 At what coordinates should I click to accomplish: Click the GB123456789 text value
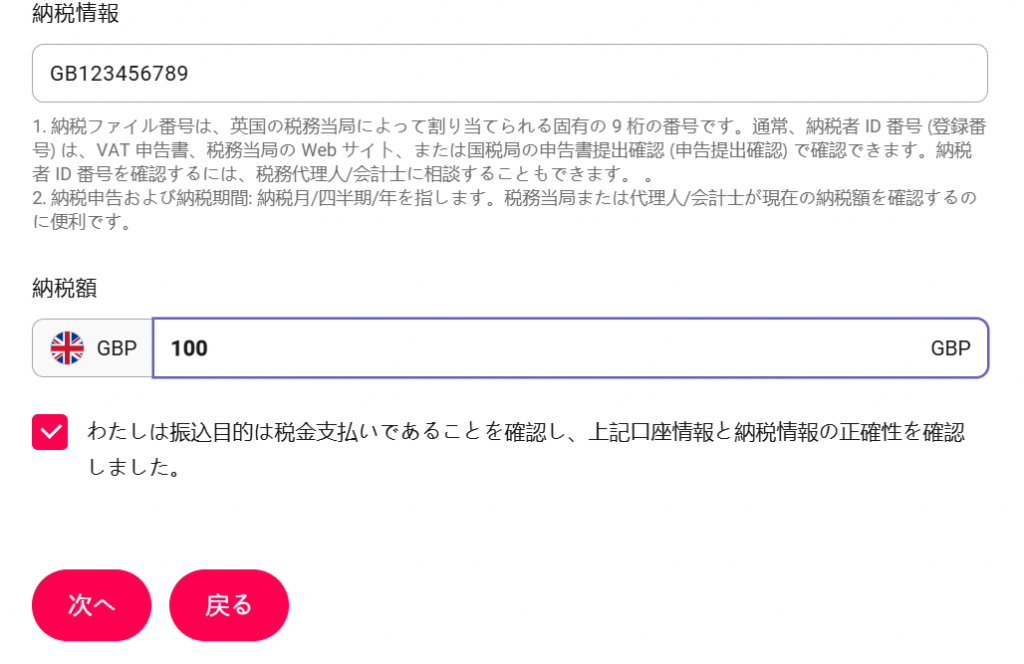pos(120,73)
